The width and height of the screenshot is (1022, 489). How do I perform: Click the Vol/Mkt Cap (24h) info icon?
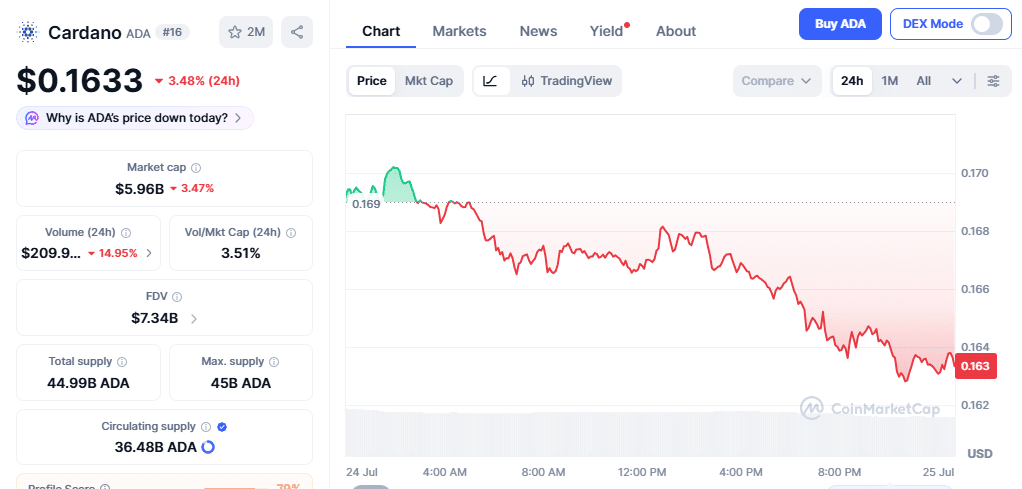[291, 232]
